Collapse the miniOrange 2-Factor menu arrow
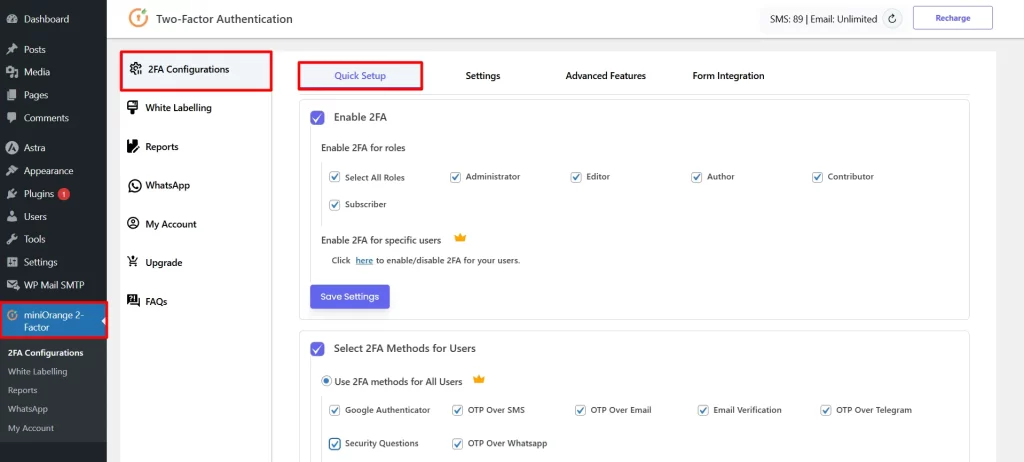The width and height of the screenshot is (1024, 462). 104,320
